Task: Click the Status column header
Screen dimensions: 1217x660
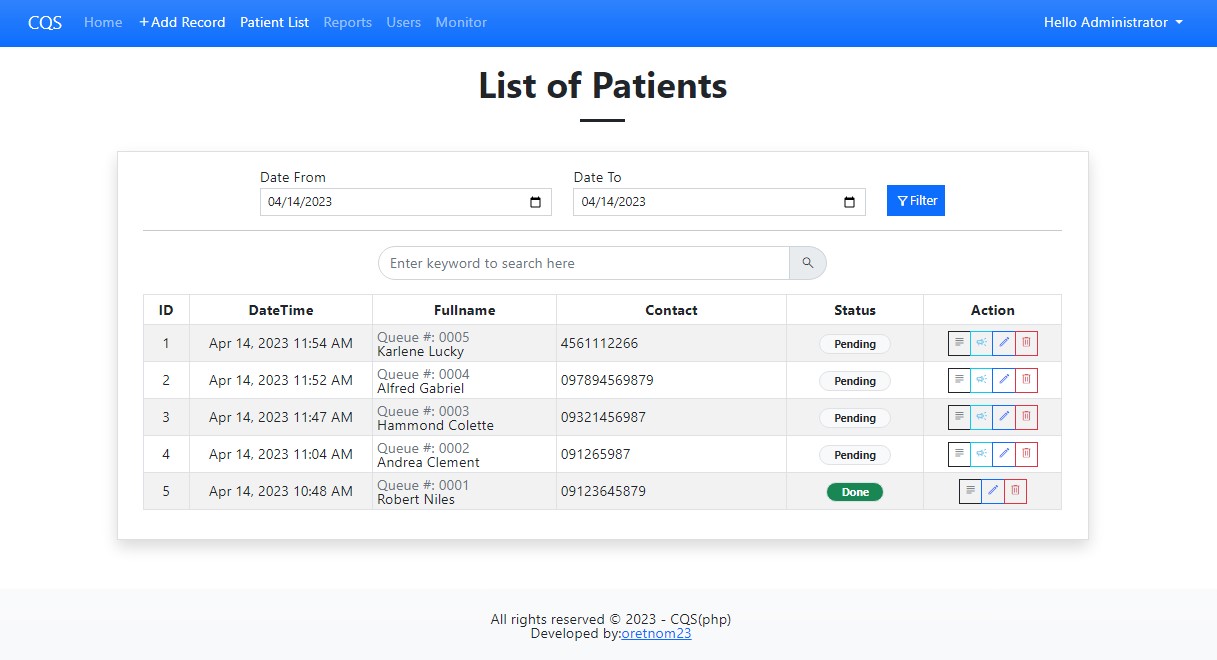Action: 855,310
